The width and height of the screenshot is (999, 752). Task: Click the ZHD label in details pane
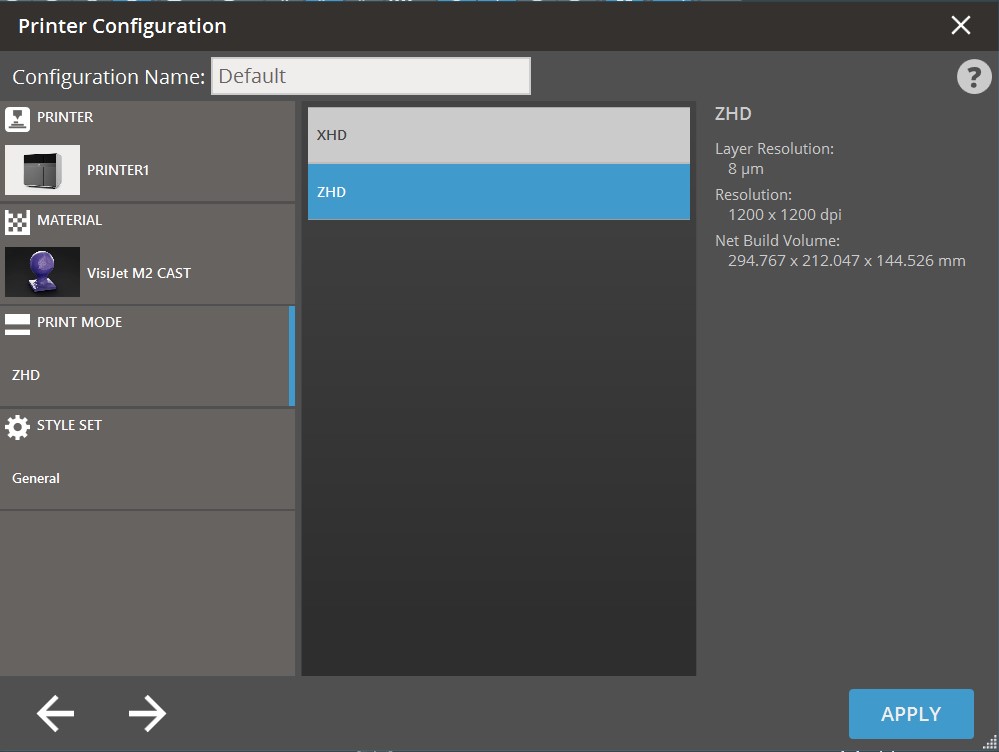pyautogui.click(x=733, y=113)
